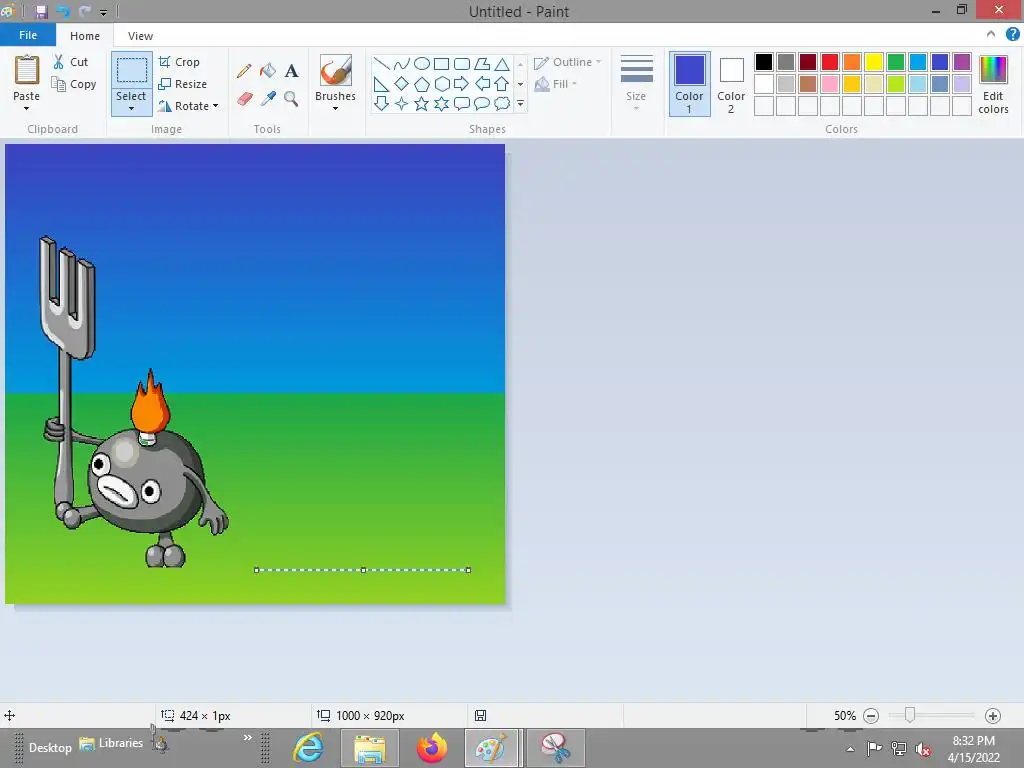Pick the yellow color swatch
The image size is (1024, 768).
874,62
